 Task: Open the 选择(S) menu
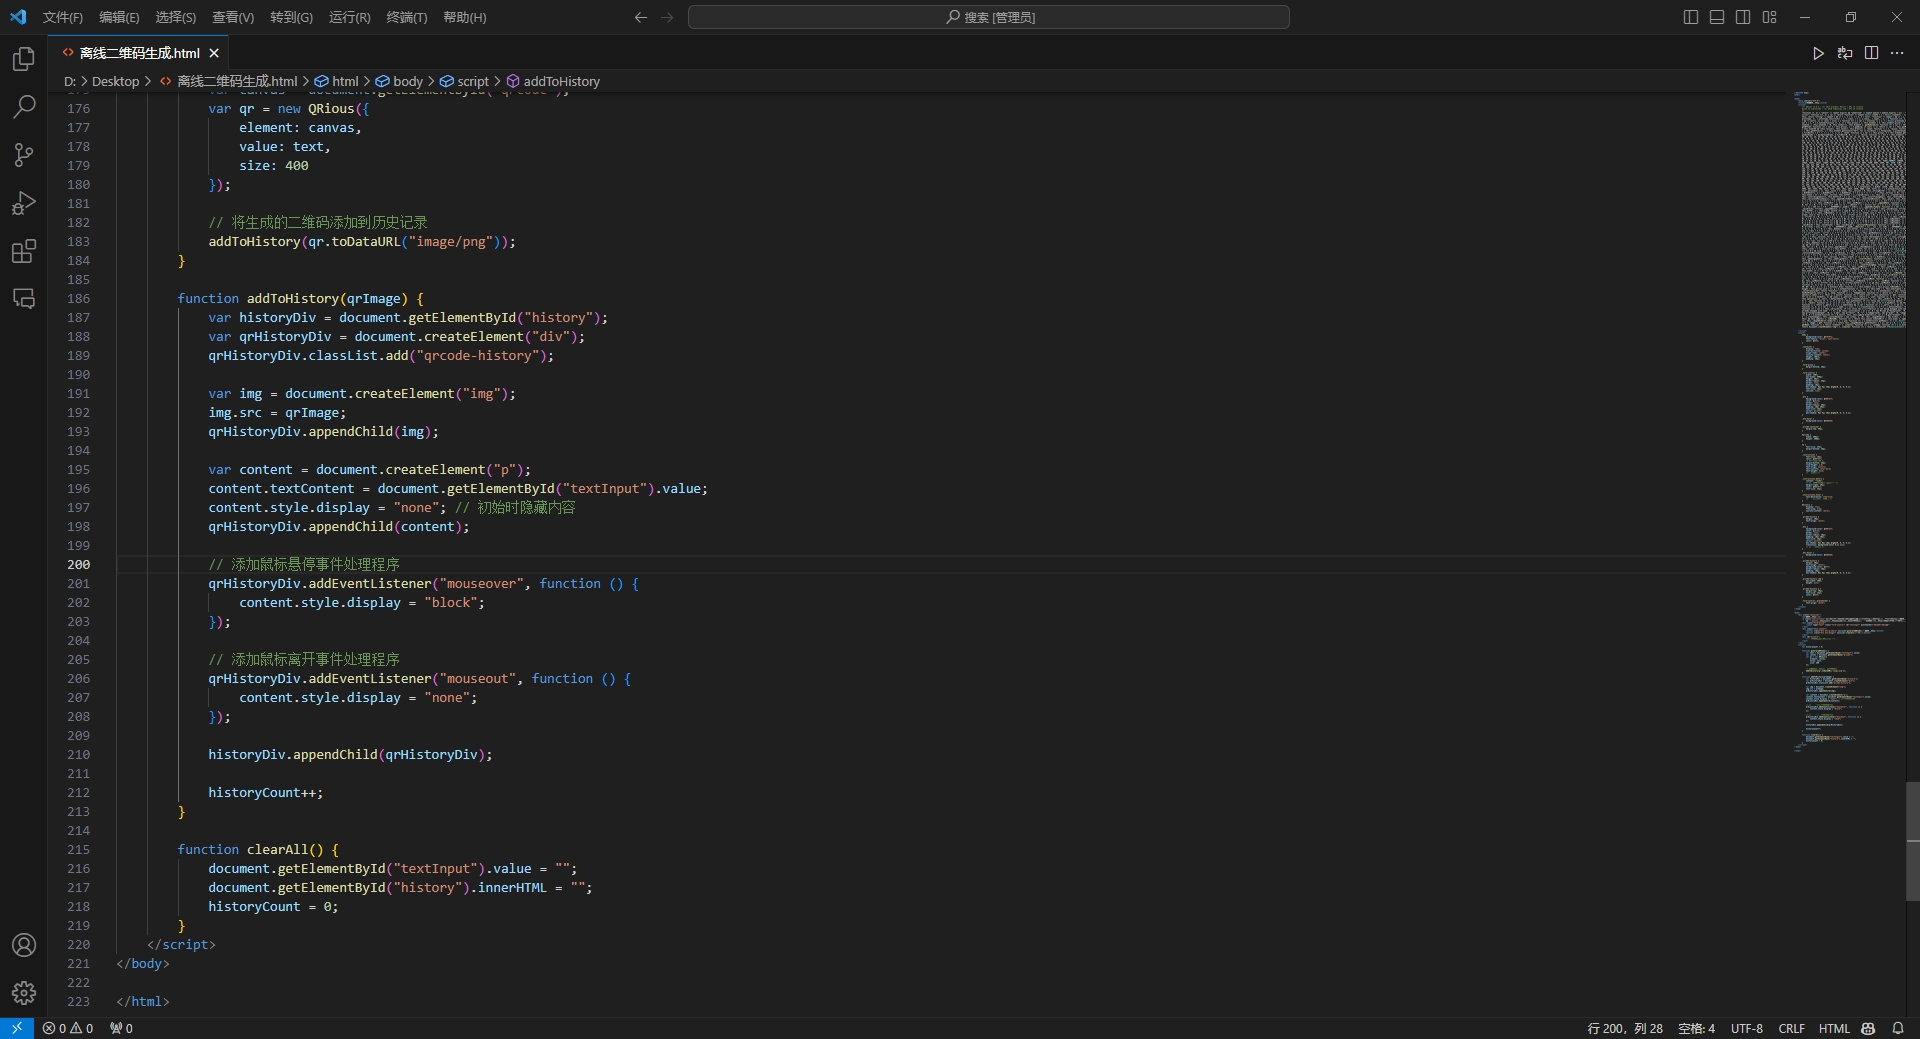click(x=175, y=17)
